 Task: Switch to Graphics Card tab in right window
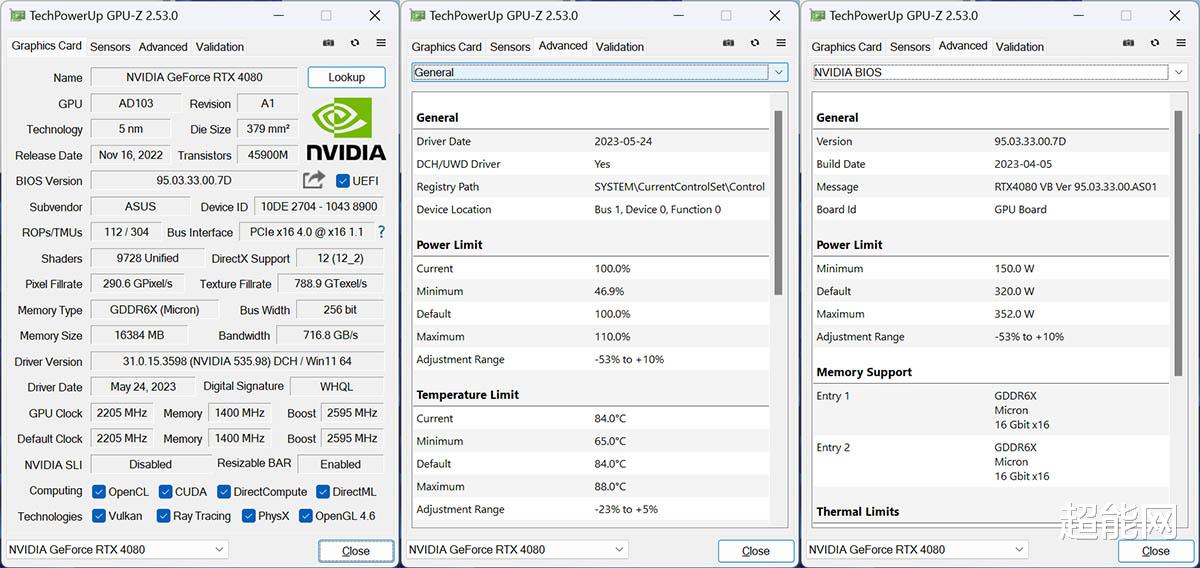[x=847, y=47]
